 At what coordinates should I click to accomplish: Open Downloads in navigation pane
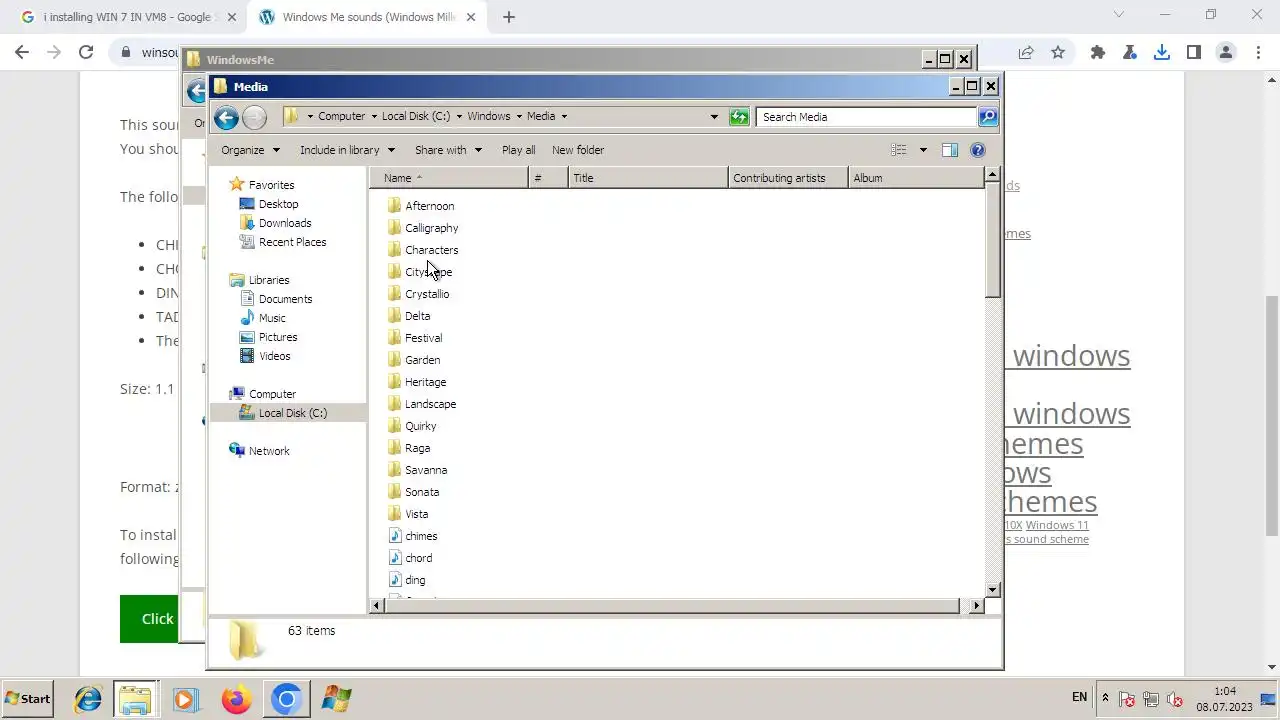point(285,223)
